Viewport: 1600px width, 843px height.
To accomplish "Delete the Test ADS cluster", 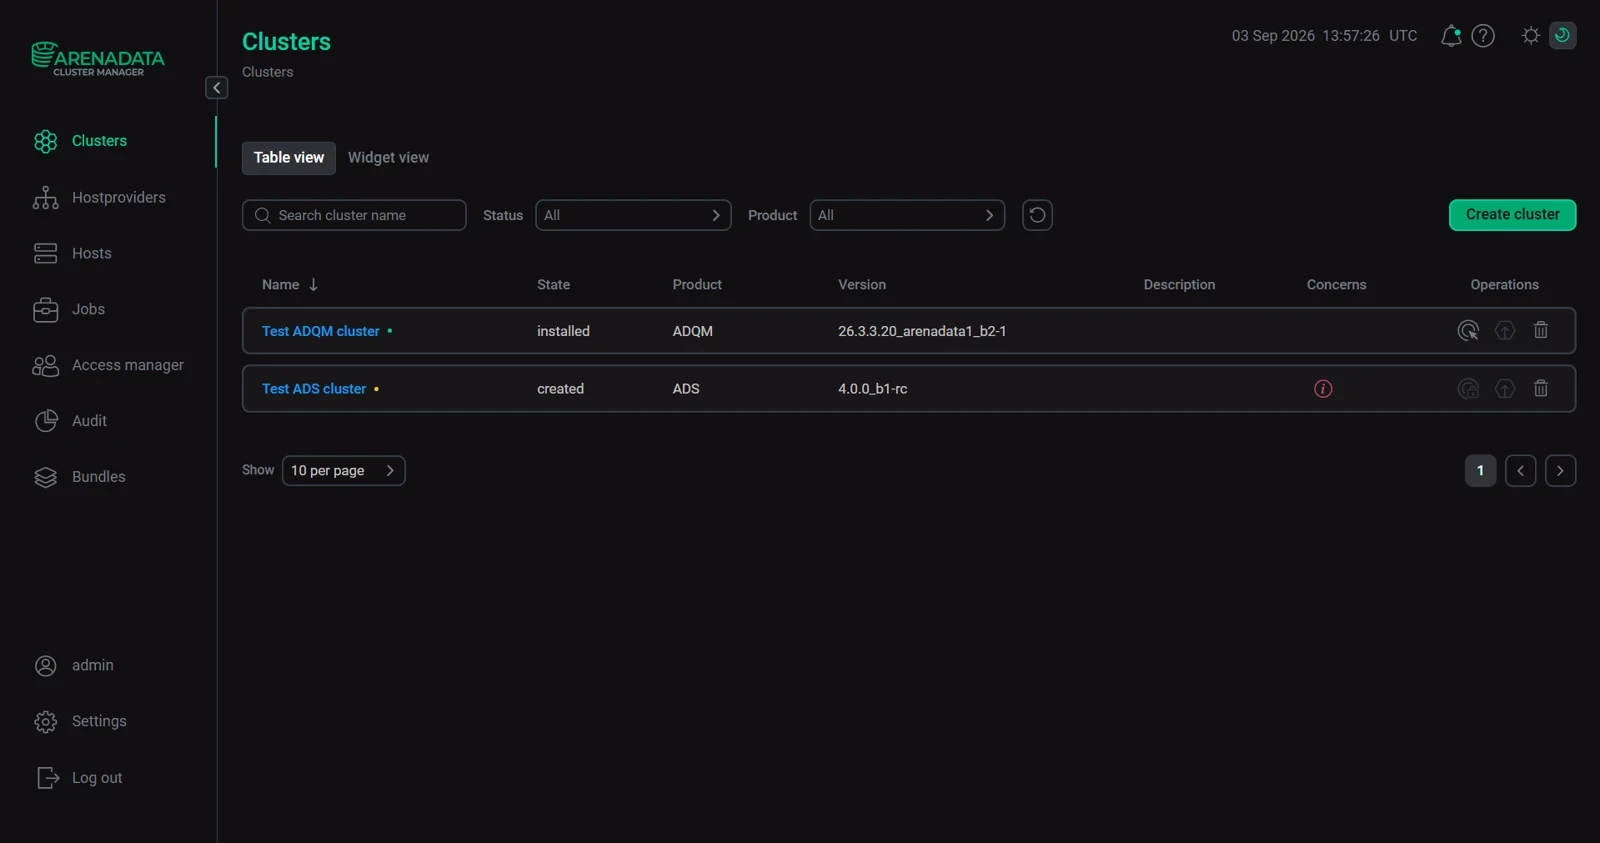I will 1541,389.
